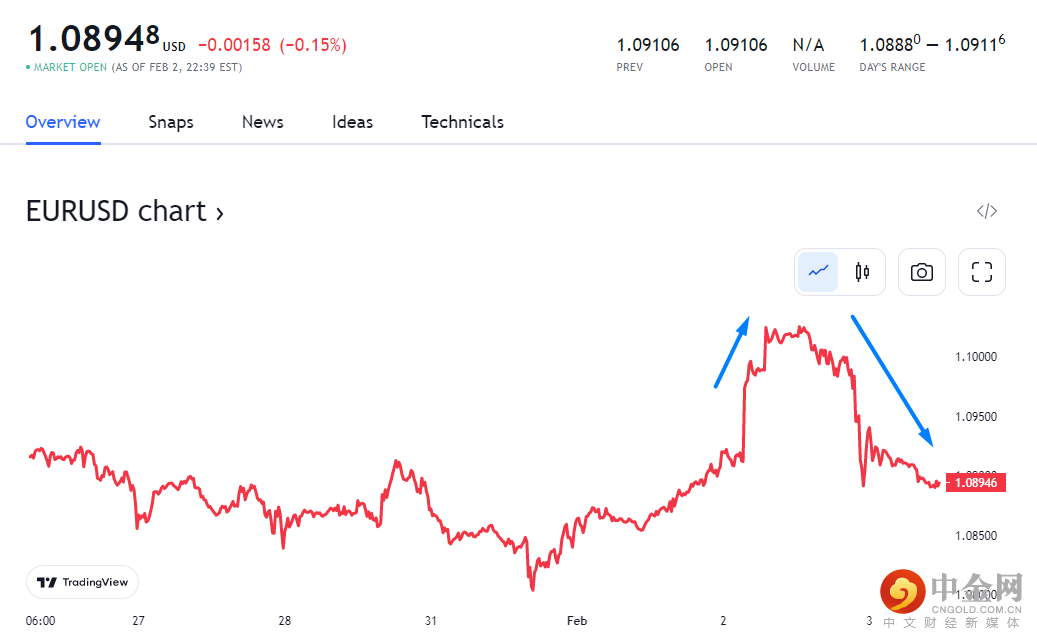Click the 1.10000 level on price axis

tap(977, 357)
